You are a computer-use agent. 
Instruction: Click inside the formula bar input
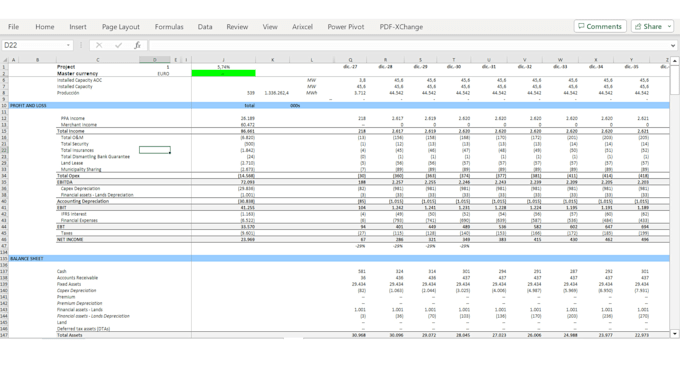coord(409,45)
